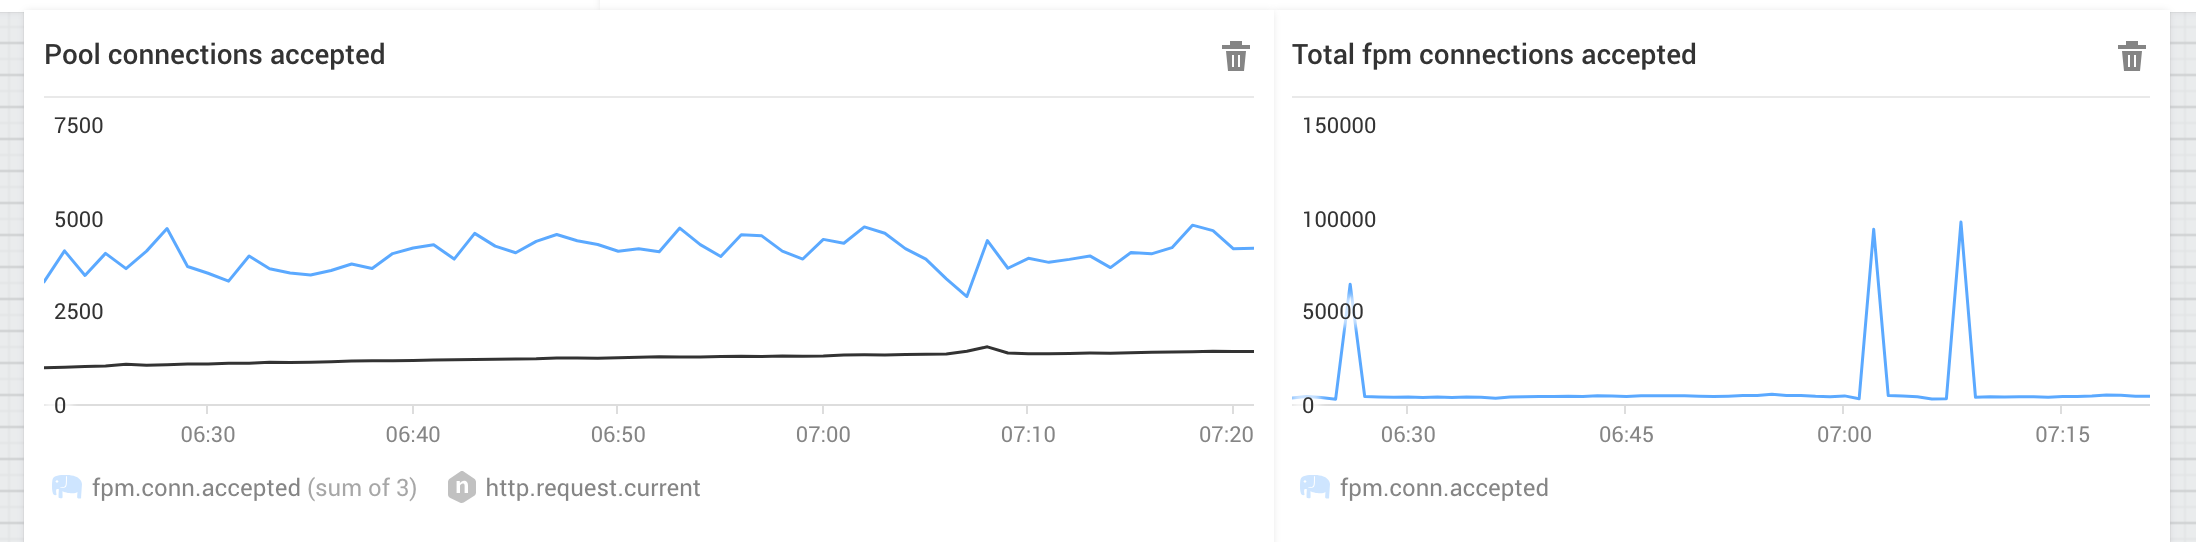Click the small bump in the black line before 07:10
Screen dimensions: 2196x542
(x=987, y=347)
